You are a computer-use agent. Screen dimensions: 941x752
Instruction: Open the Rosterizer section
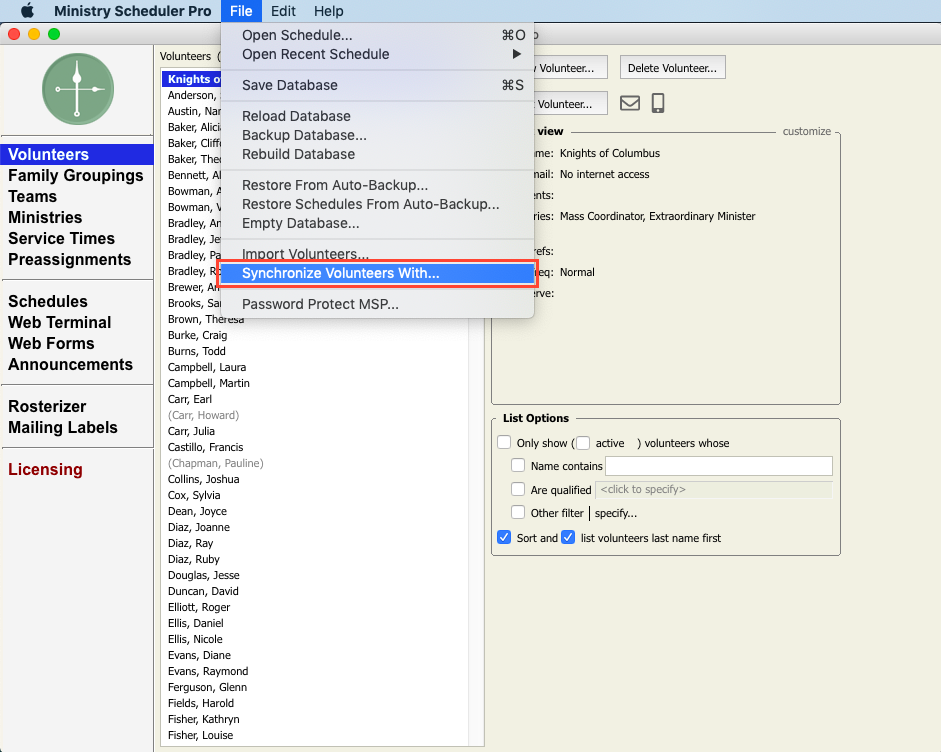47,406
